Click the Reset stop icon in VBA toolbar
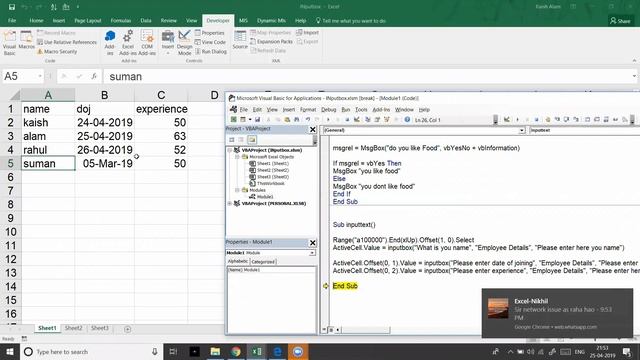Screen dimensions: 640x360 [x=347, y=120]
